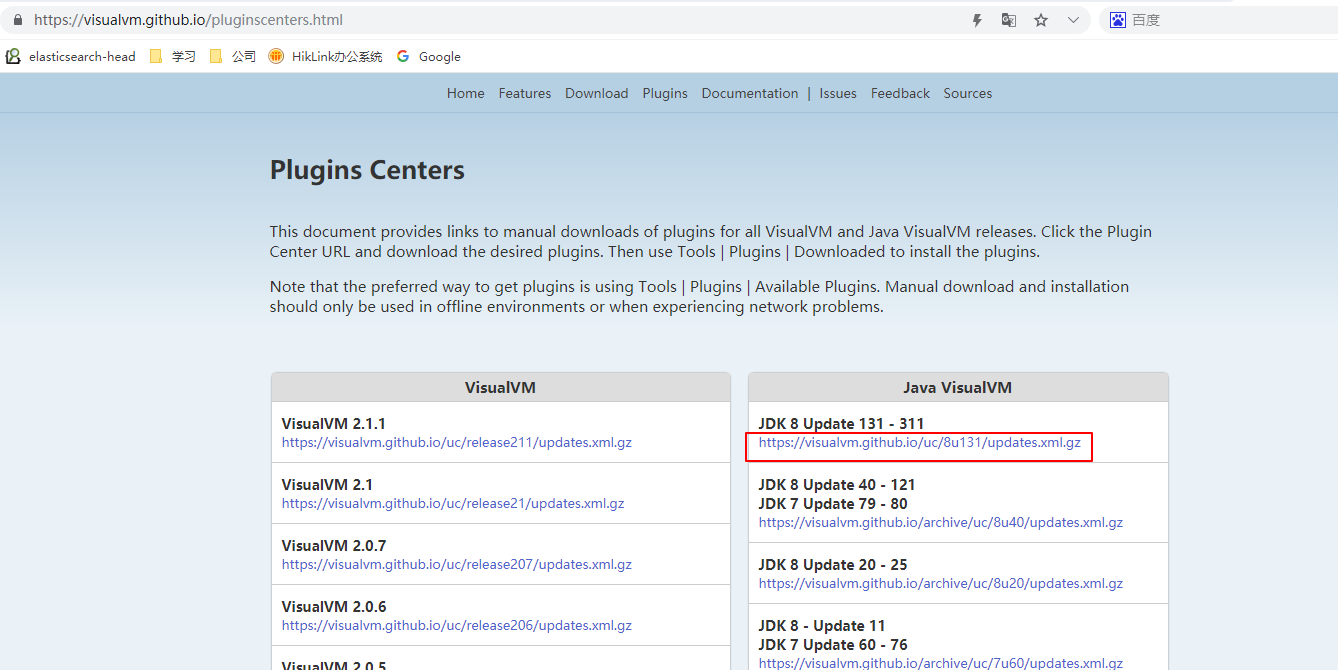
Task: Open the 学习 bookmark folder
Action: point(173,57)
